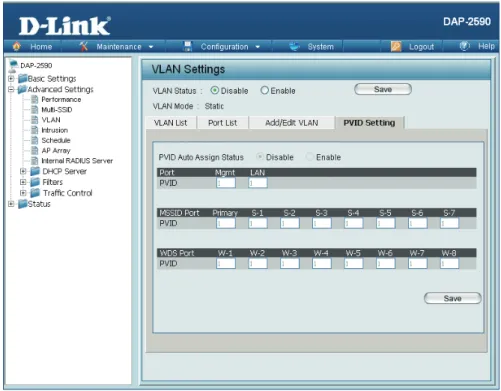
Task: Click the System icon in the toolbar
Action: tap(294, 46)
